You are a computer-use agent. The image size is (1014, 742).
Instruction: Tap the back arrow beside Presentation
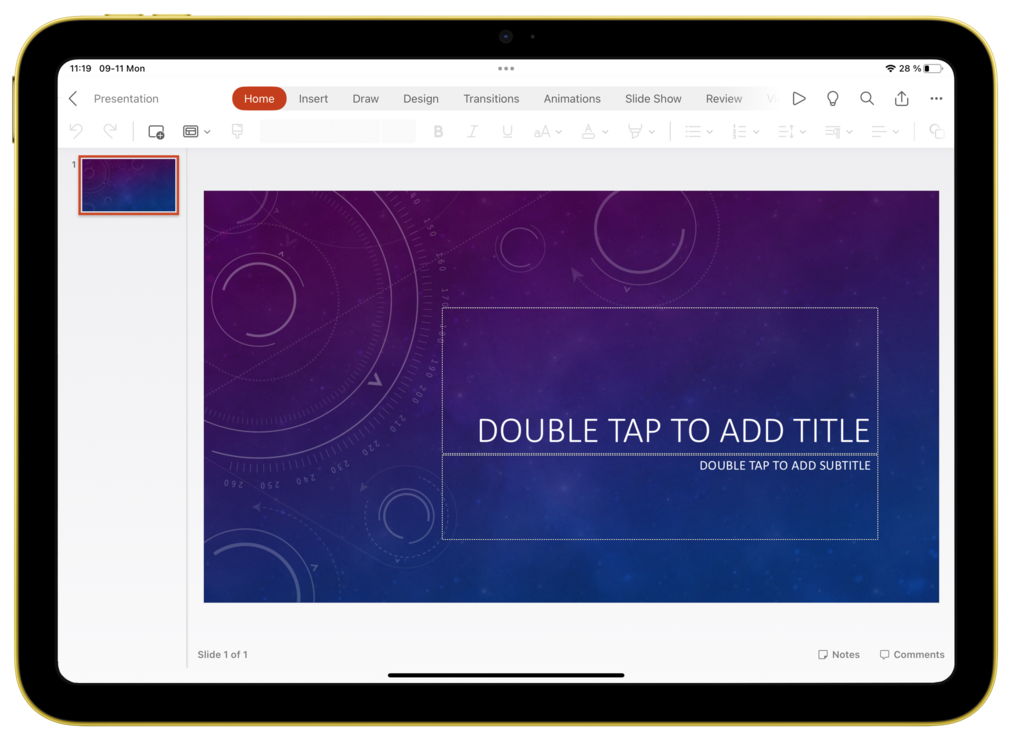(73, 99)
